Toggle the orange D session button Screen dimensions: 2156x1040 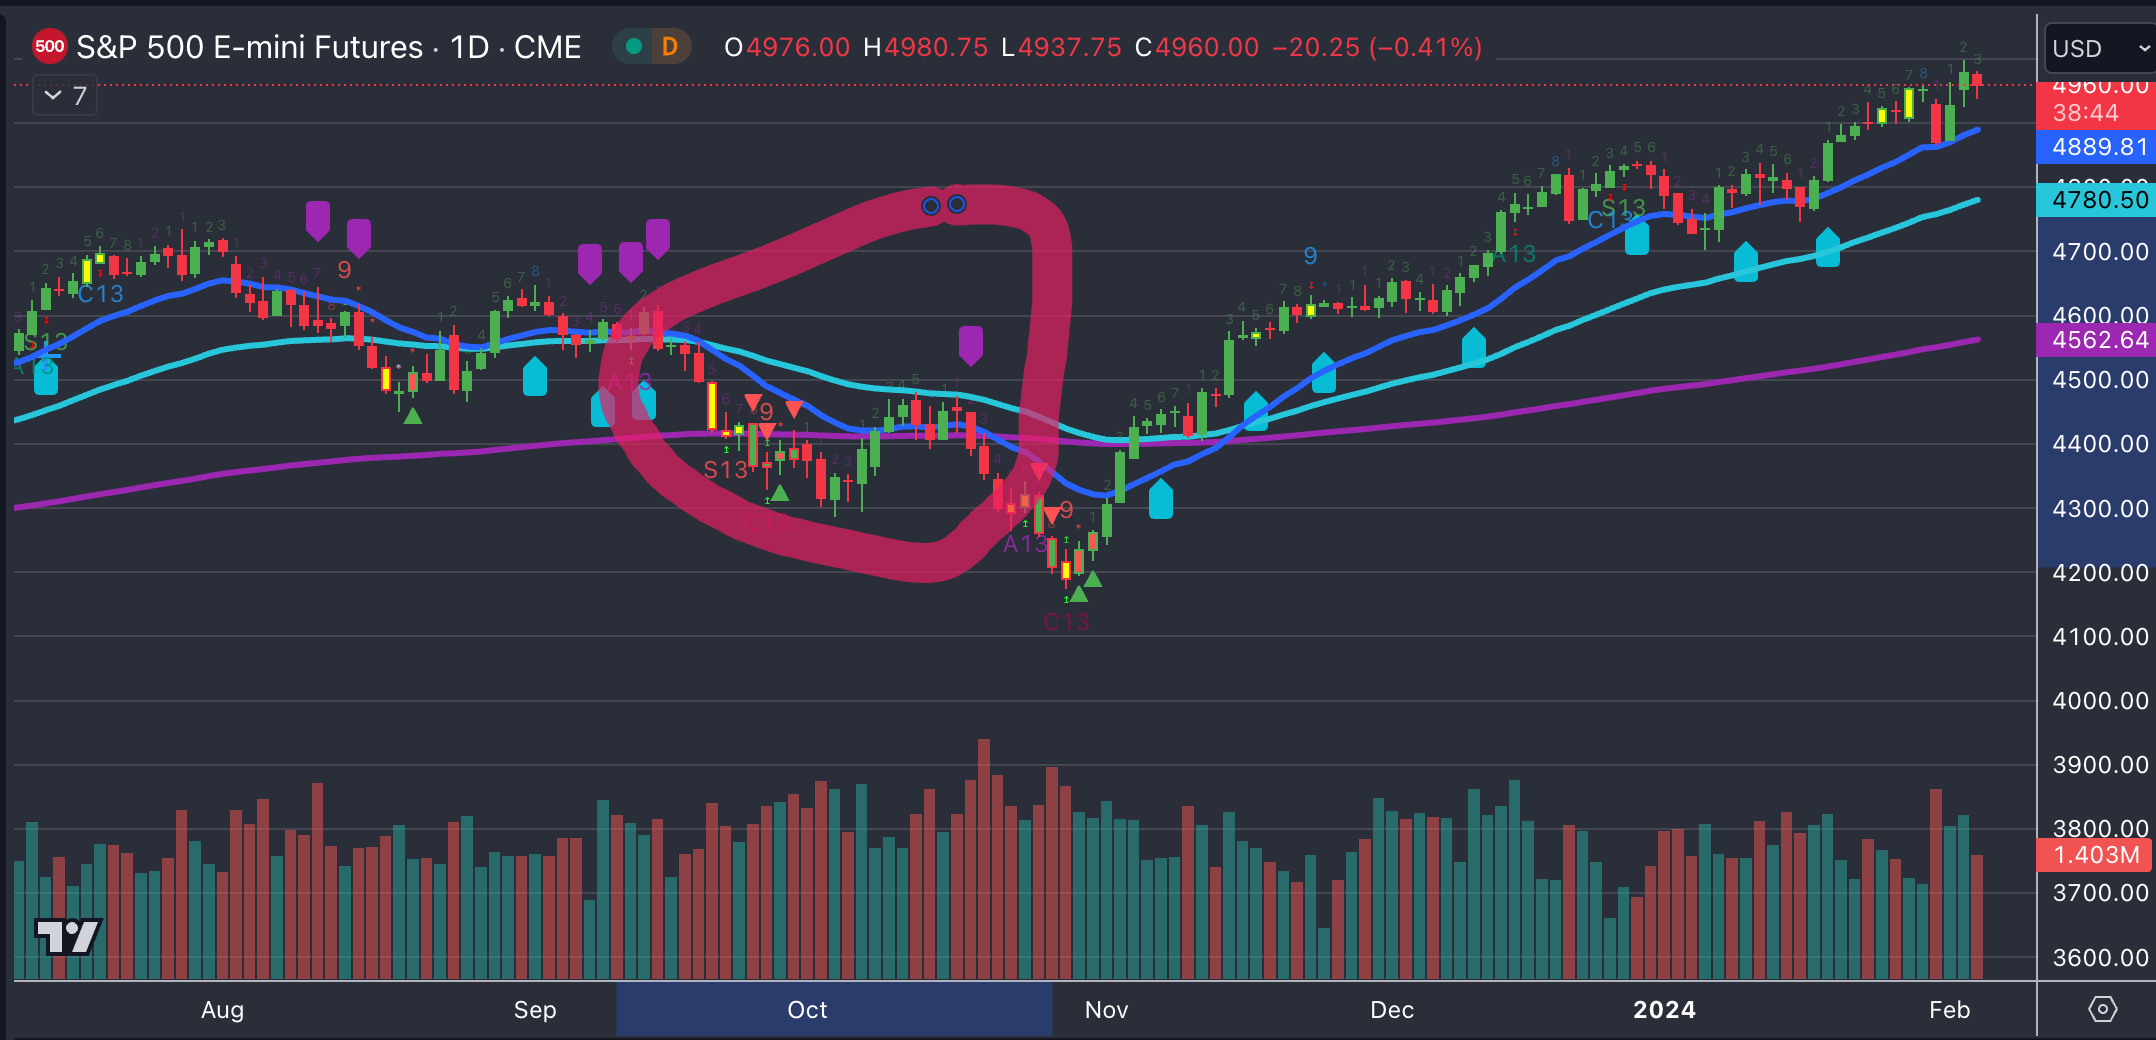(669, 46)
